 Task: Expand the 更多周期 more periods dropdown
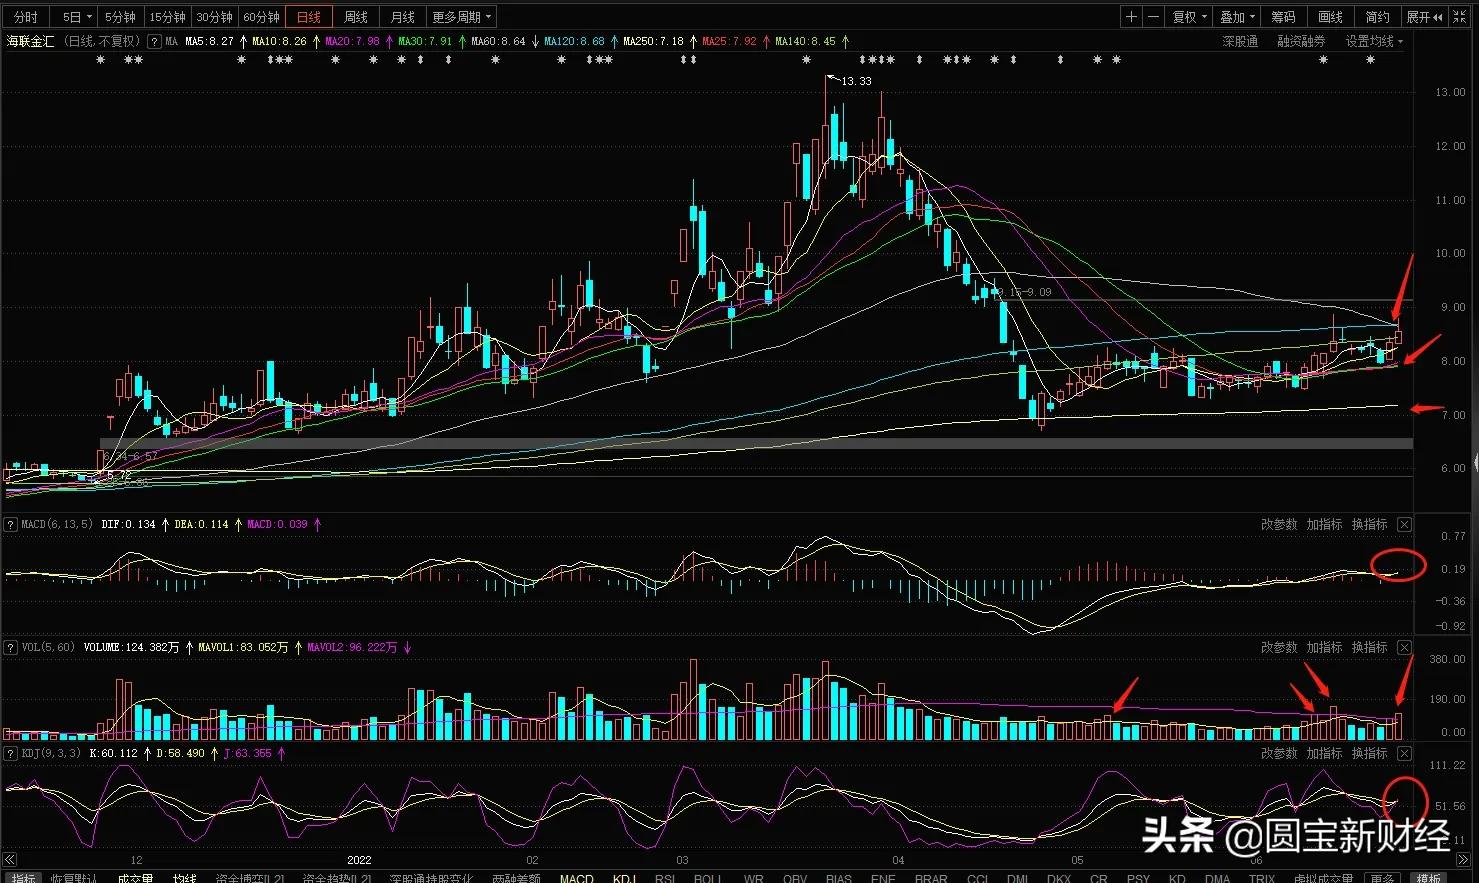461,17
